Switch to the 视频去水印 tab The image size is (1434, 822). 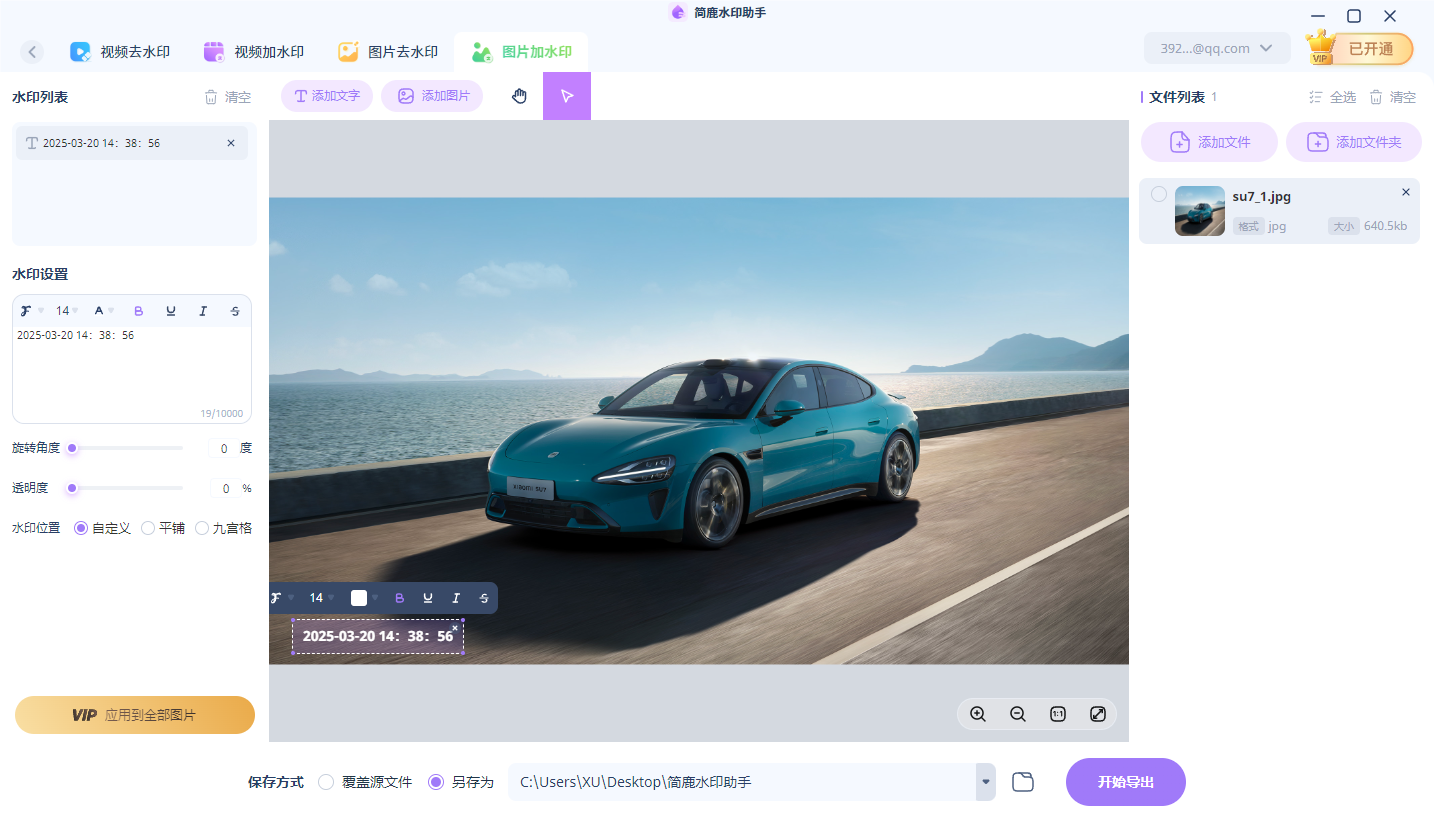click(120, 52)
